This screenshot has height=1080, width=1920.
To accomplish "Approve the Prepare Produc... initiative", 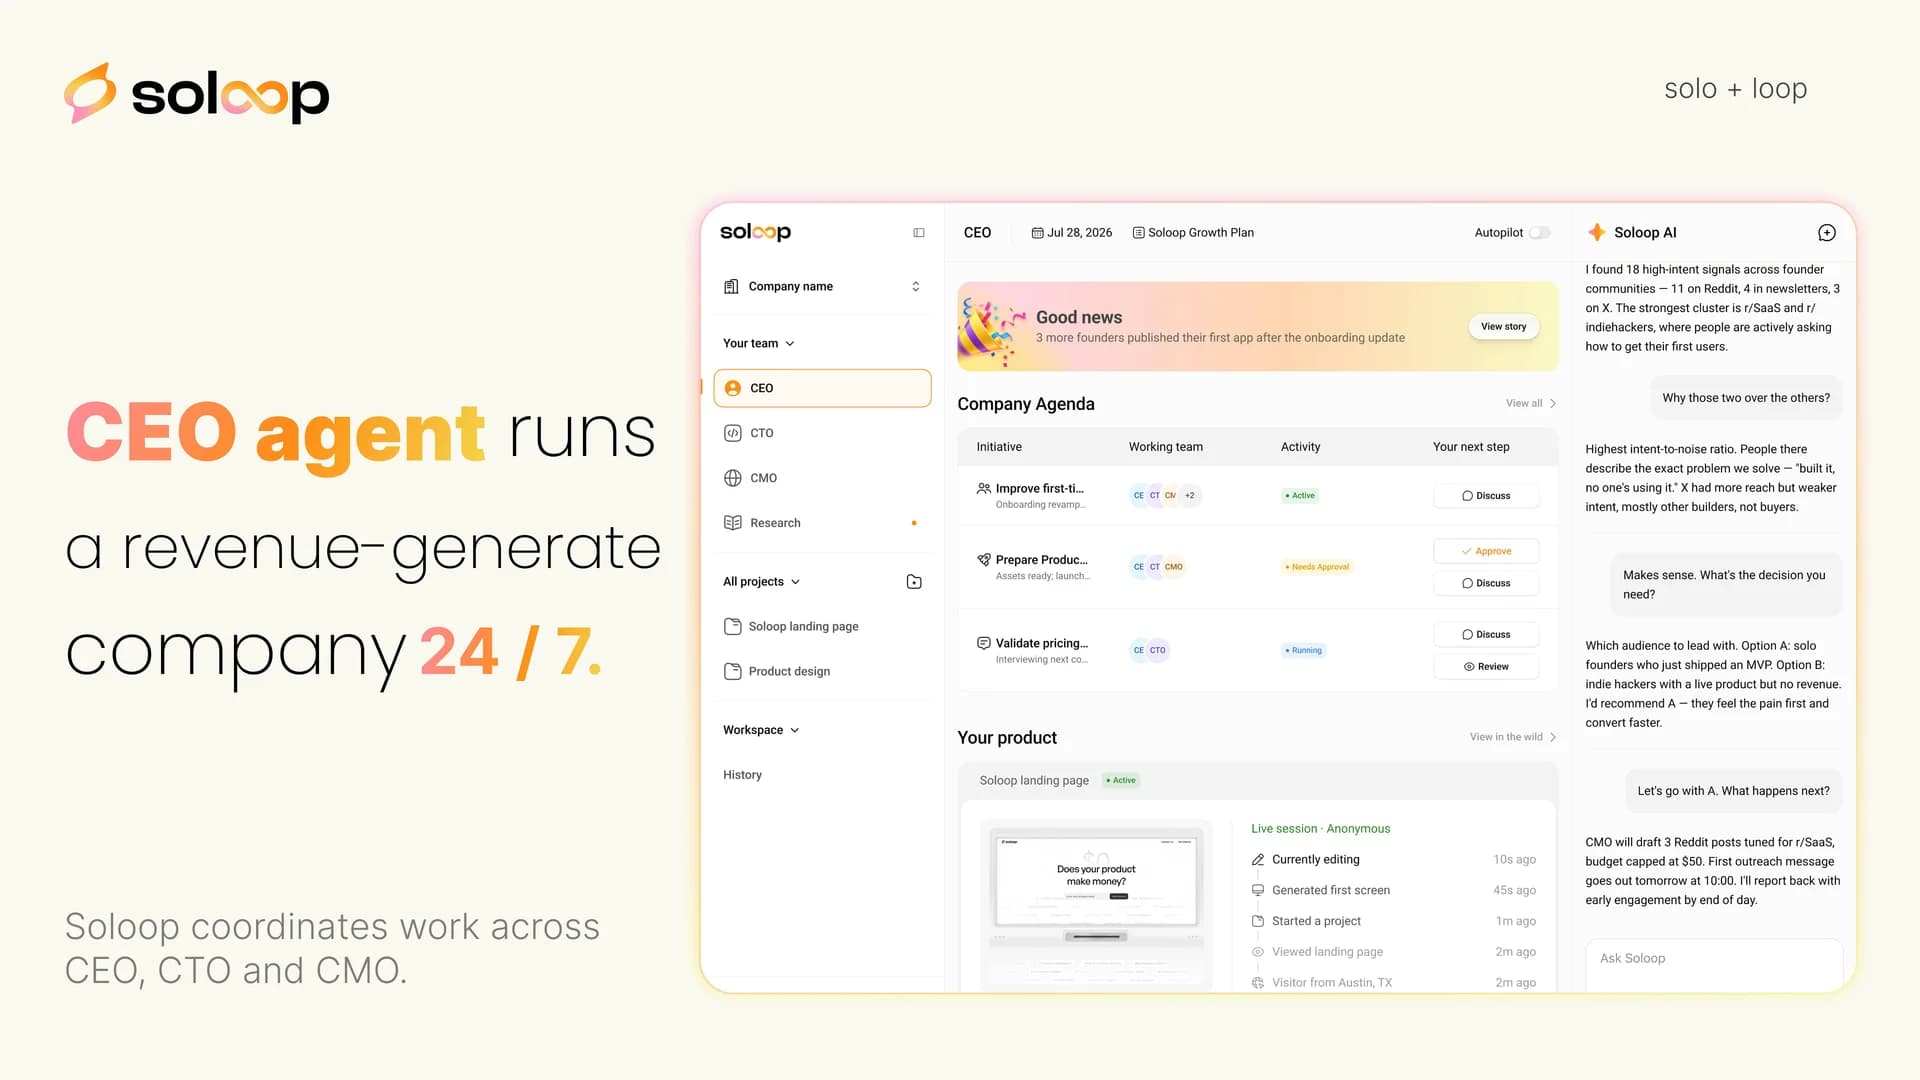I will coord(1485,551).
